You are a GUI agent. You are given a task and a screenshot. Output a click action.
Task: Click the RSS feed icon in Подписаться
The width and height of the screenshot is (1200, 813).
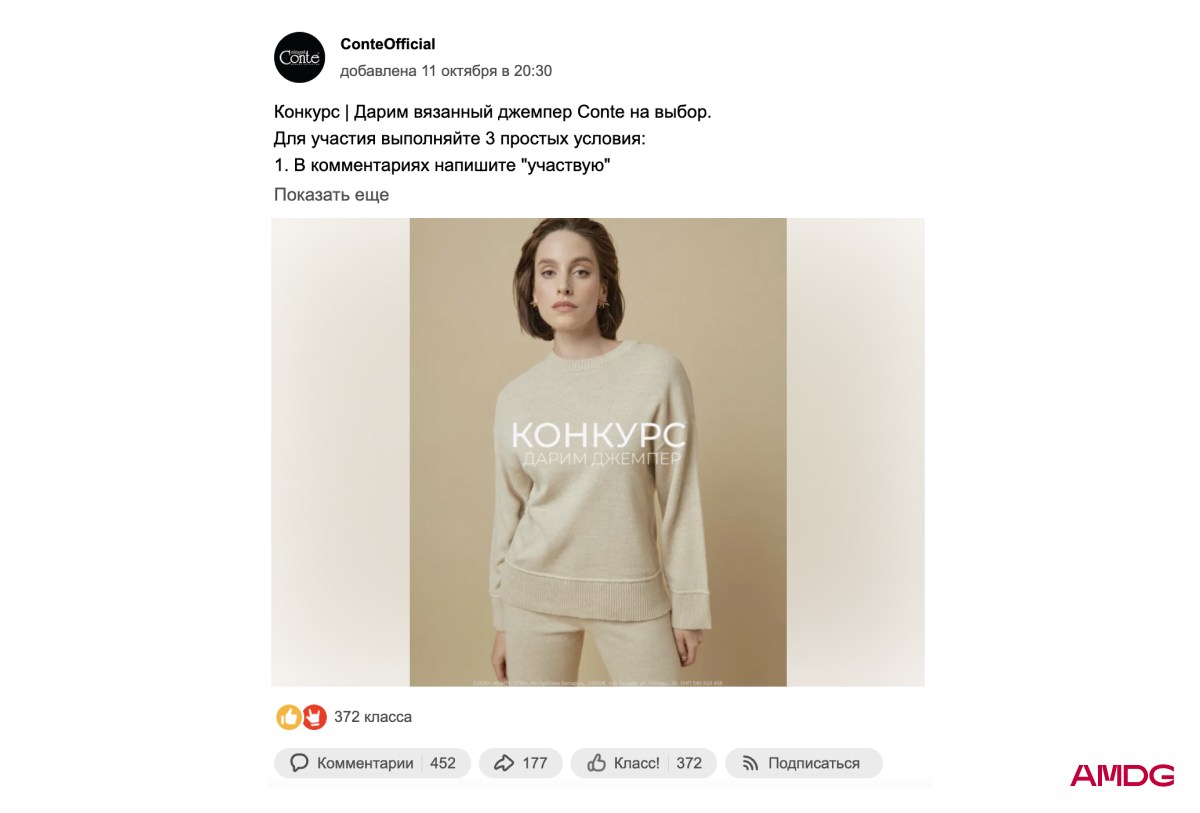(750, 763)
